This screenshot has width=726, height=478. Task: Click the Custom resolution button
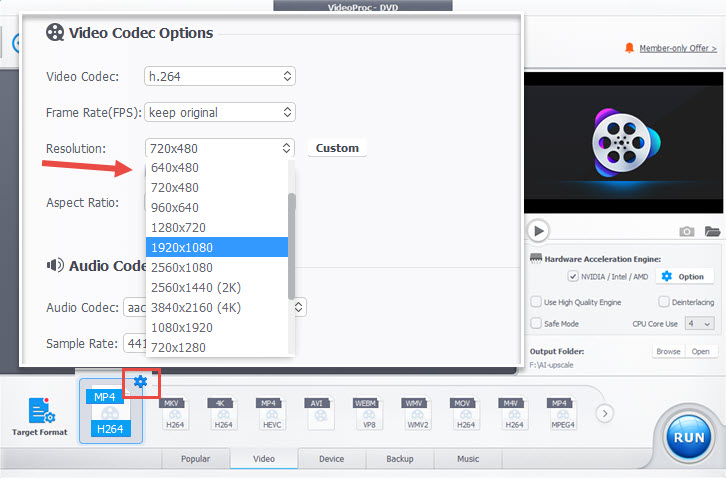click(x=337, y=148)
